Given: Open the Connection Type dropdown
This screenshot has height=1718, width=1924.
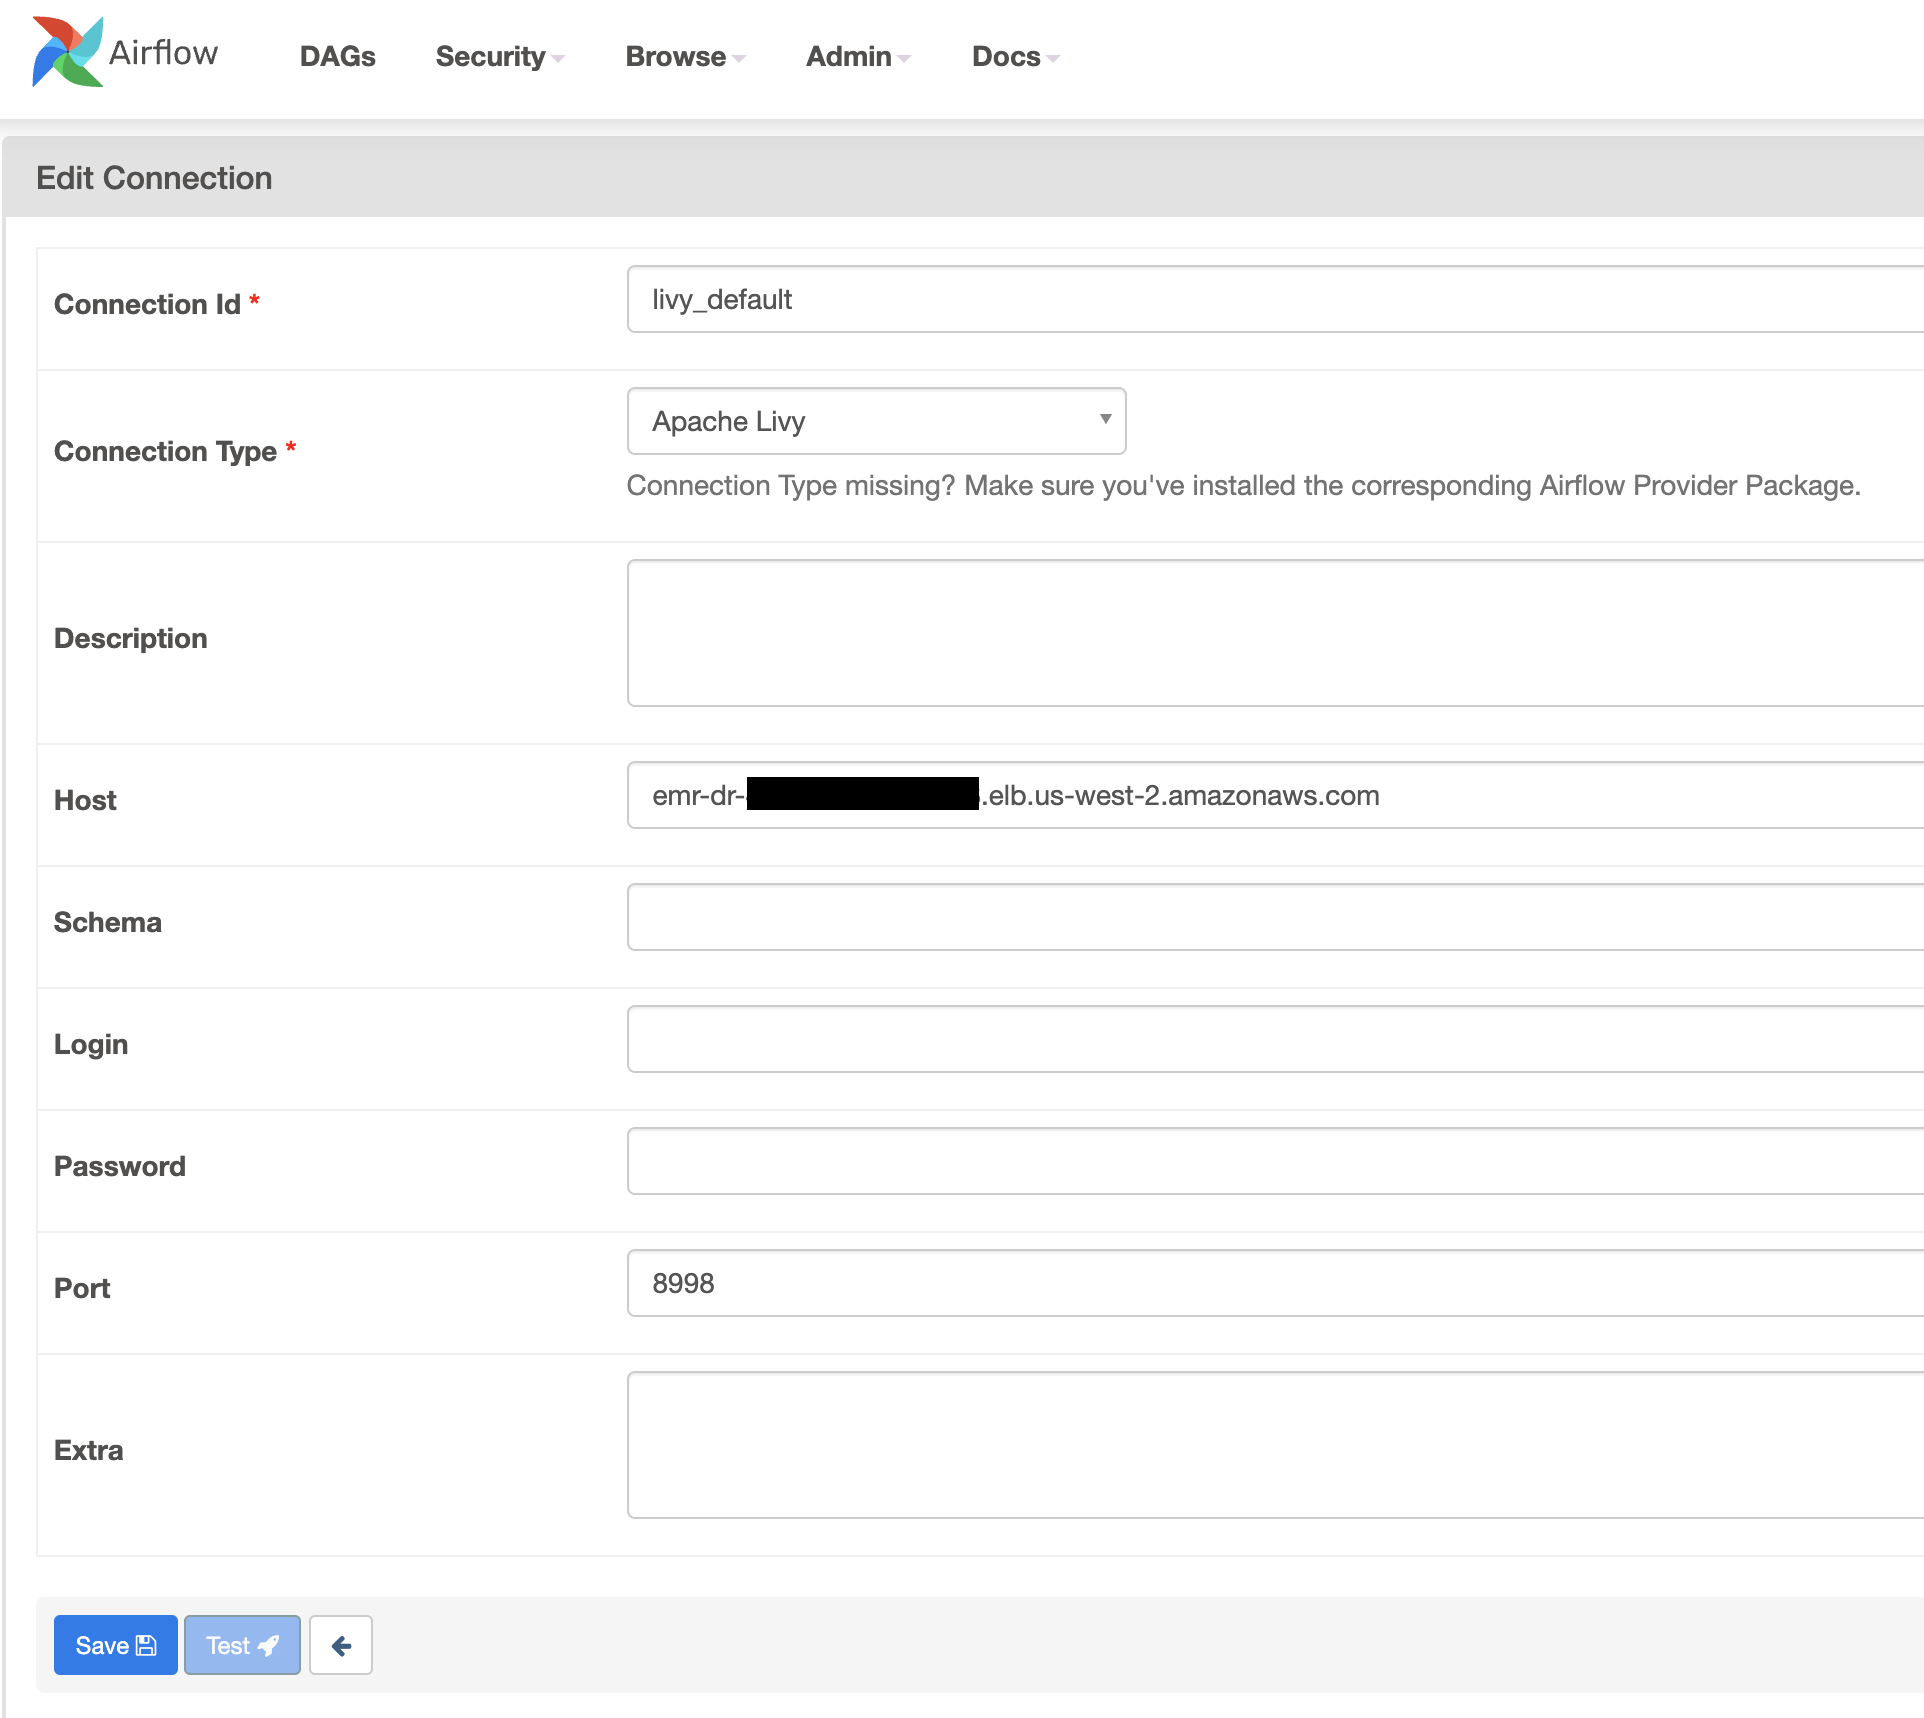Looking at the screenshot, I should [x=875, y=421].
